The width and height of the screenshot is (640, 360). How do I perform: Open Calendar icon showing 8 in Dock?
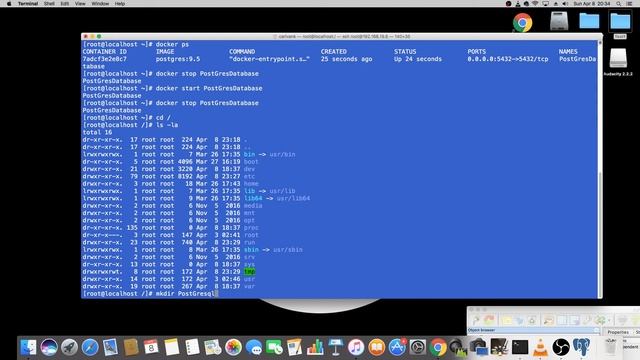(x=151, y=347)
